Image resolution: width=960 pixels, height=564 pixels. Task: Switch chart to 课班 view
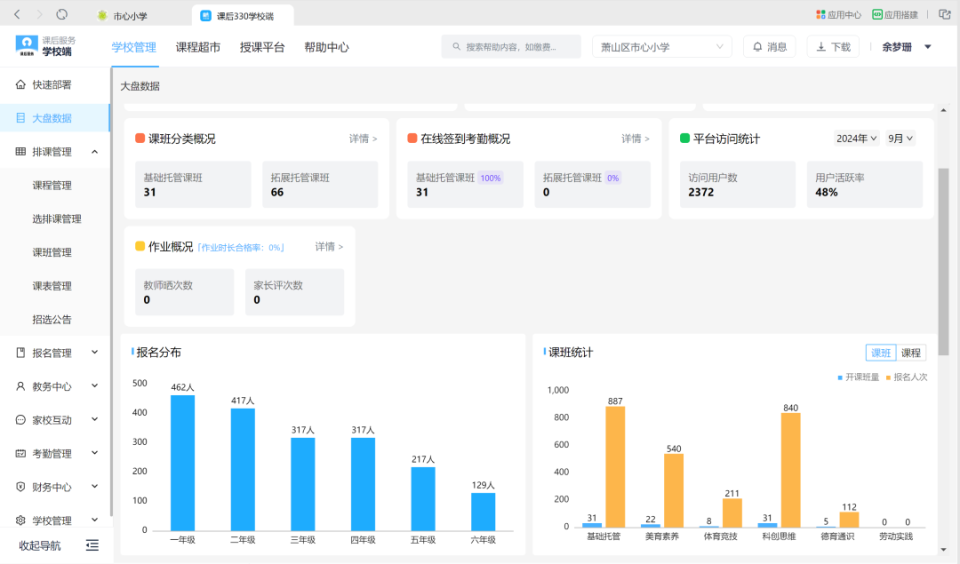(880, 353)
